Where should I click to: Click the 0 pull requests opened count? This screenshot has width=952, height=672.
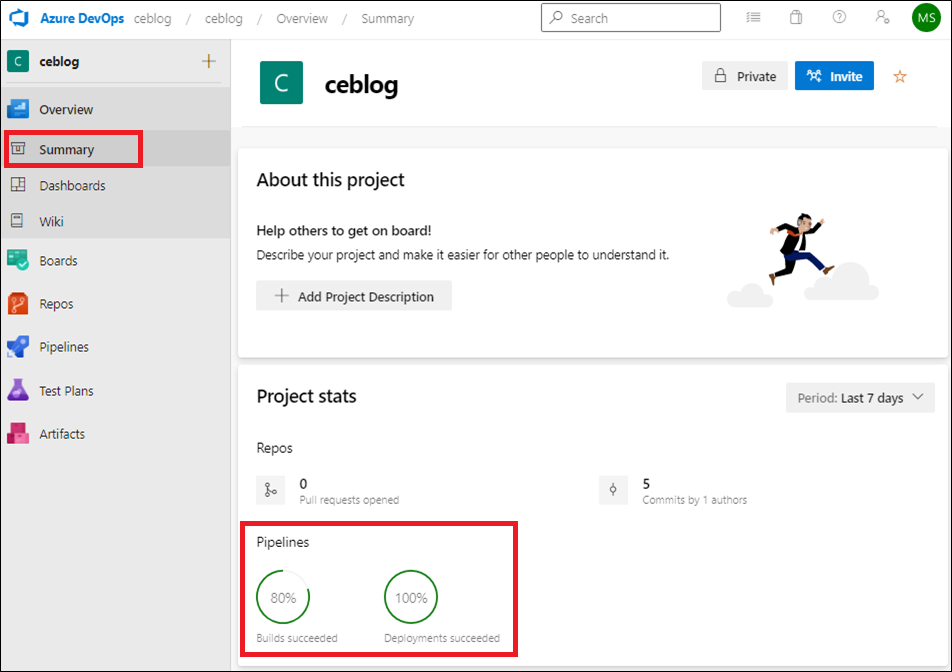click(x=304, y=483)
